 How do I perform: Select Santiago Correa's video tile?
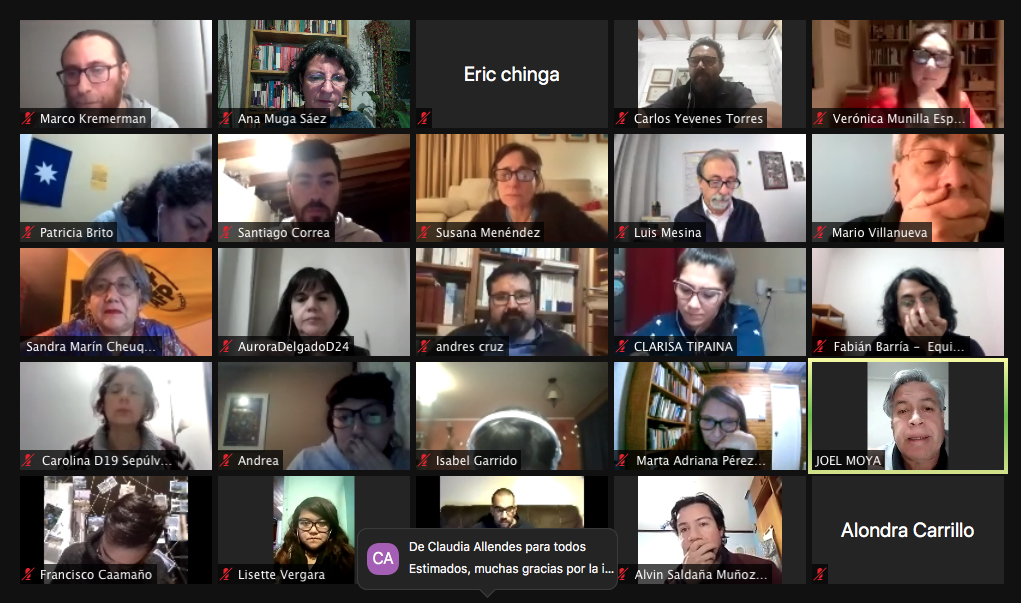coord(314,188)
